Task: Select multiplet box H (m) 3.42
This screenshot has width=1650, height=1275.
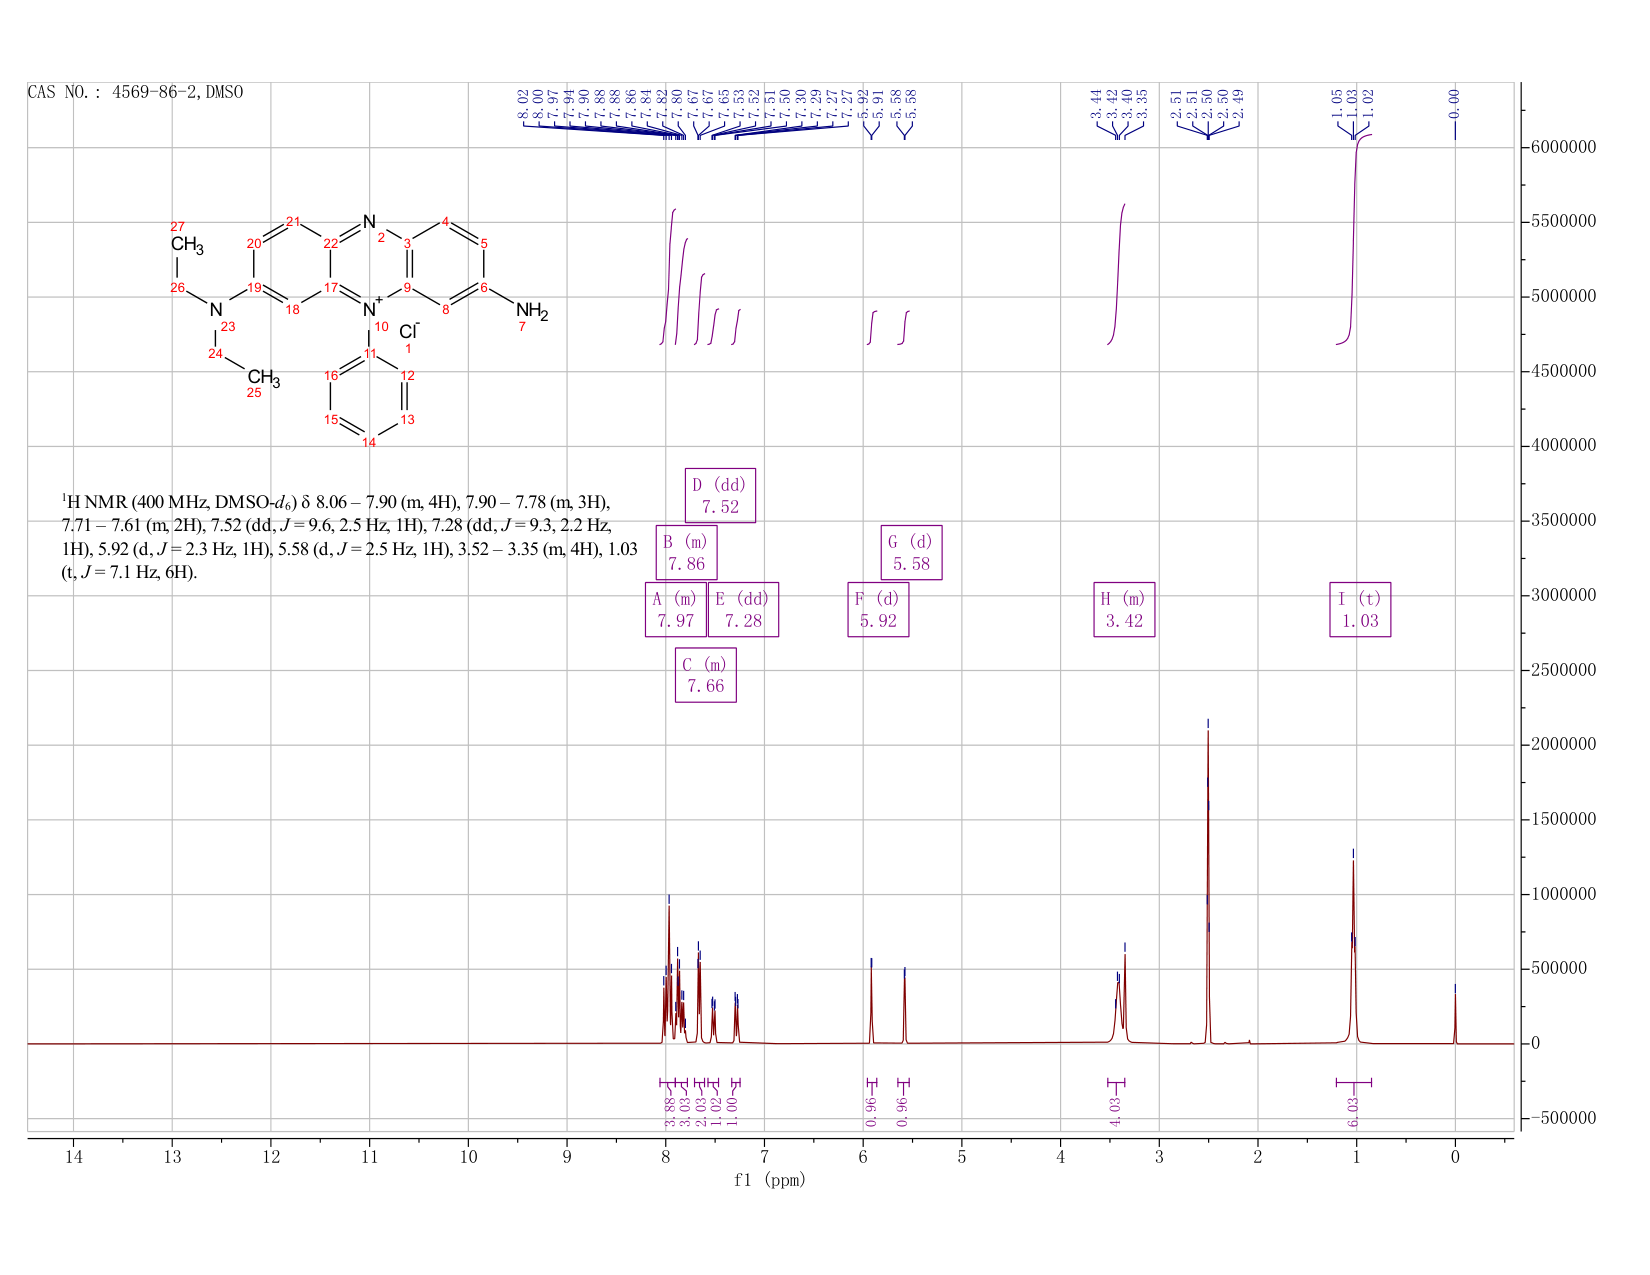Action: [1124, 609]
